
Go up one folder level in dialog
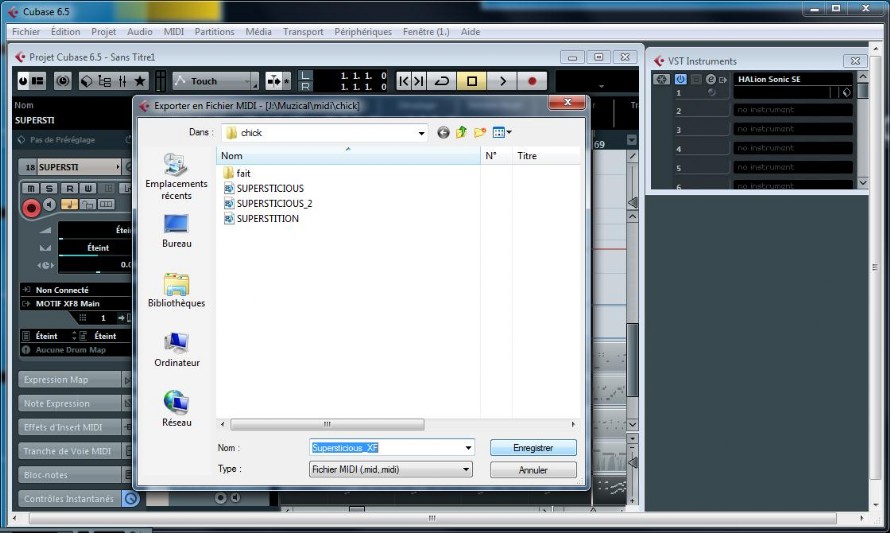(461, 132)
